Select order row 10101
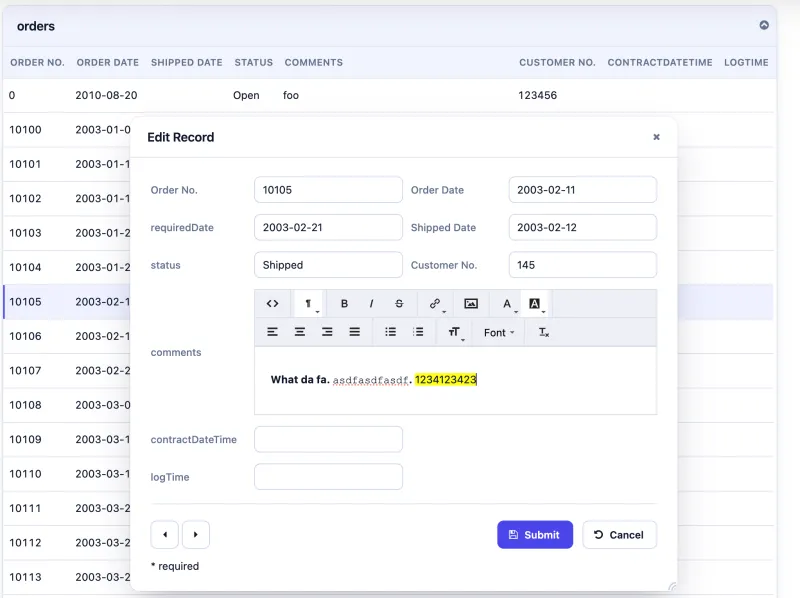800x598 pixels. coord(67,164)
